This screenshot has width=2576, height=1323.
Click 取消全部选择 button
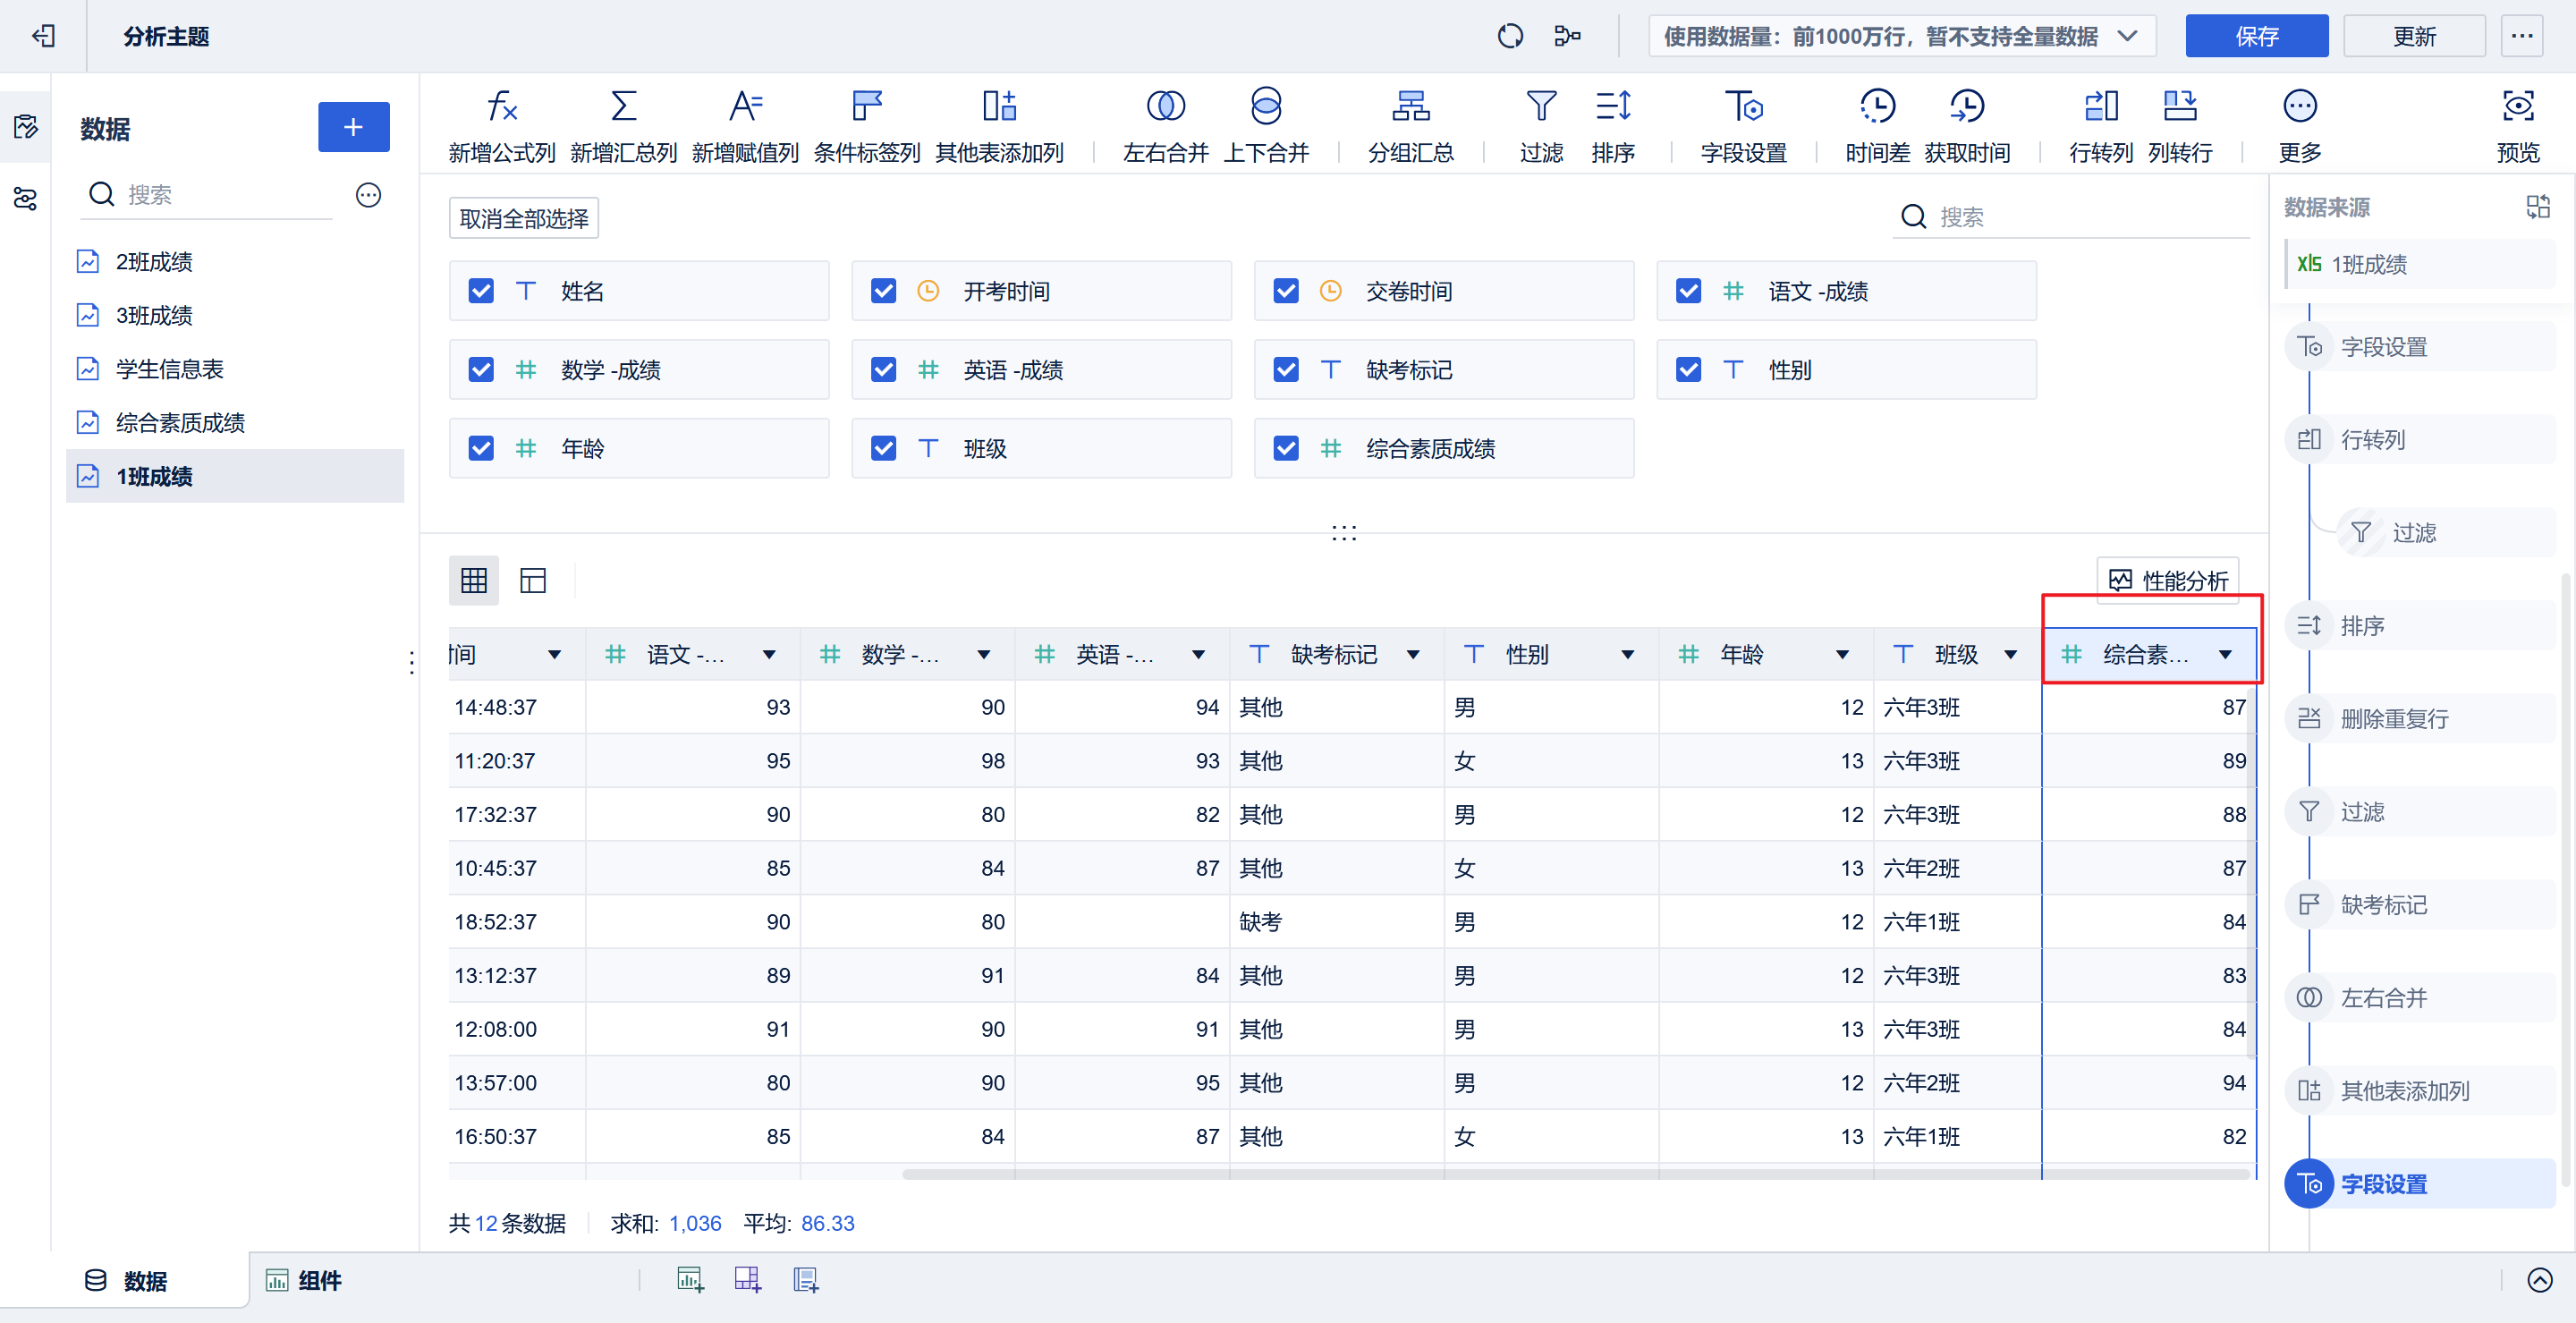(523, 218)
